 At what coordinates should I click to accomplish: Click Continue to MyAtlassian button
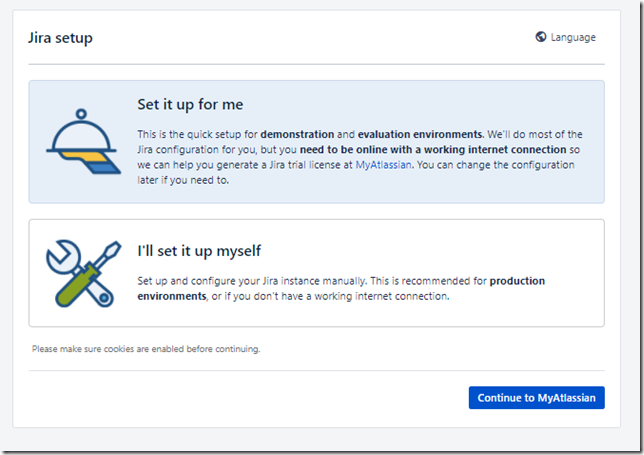click(x=536, y=398)
